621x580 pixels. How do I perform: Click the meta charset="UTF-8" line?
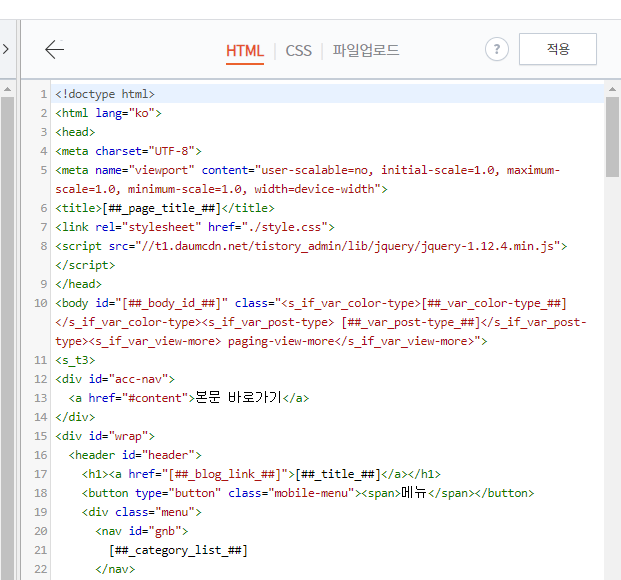click(128, 151)
